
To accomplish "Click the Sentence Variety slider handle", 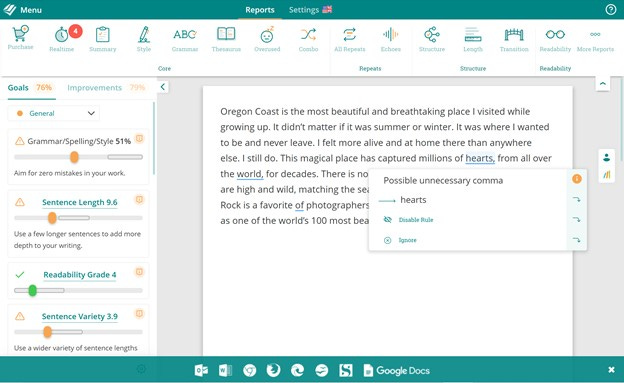I will (47, 332).
